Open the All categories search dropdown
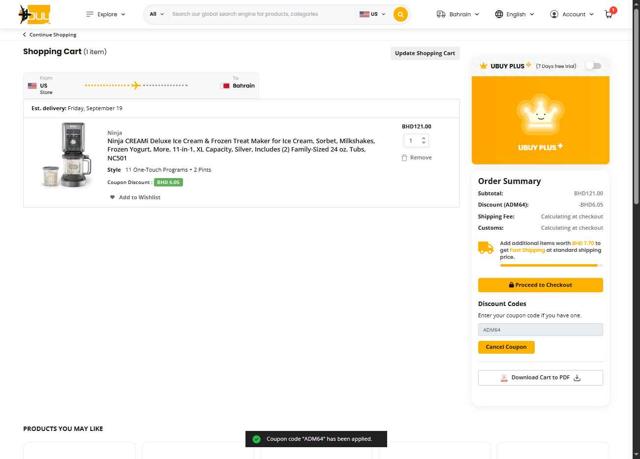This screenshot has height=459, width=640. tap(156, 14)
